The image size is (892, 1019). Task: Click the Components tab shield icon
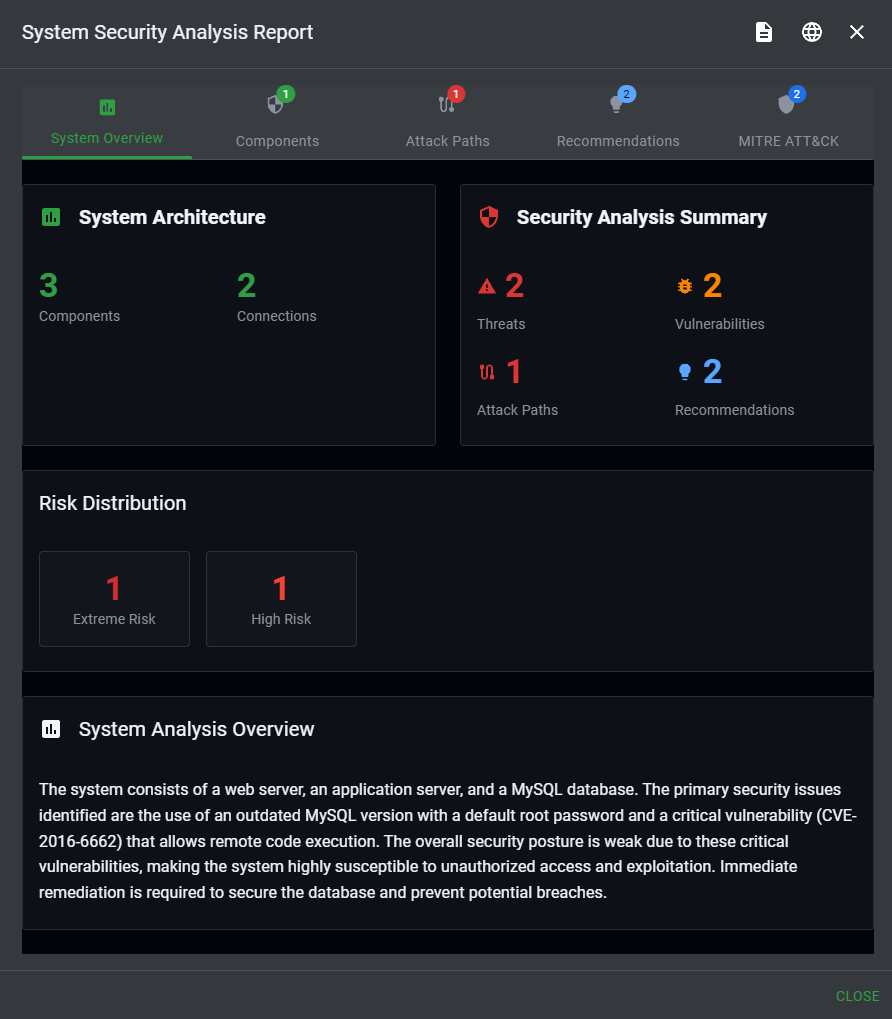pos(275,105)
